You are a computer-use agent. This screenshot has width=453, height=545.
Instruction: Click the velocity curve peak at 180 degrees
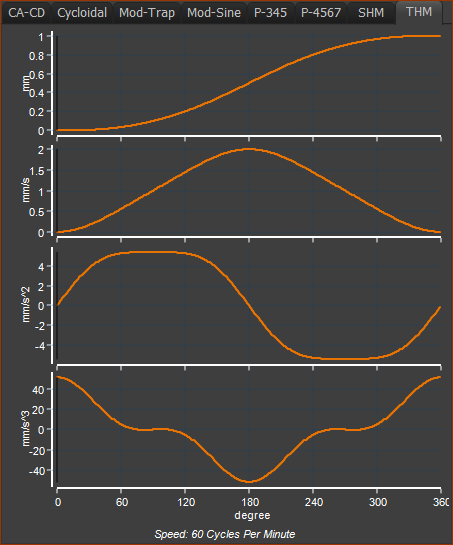[x=249, y=149]
